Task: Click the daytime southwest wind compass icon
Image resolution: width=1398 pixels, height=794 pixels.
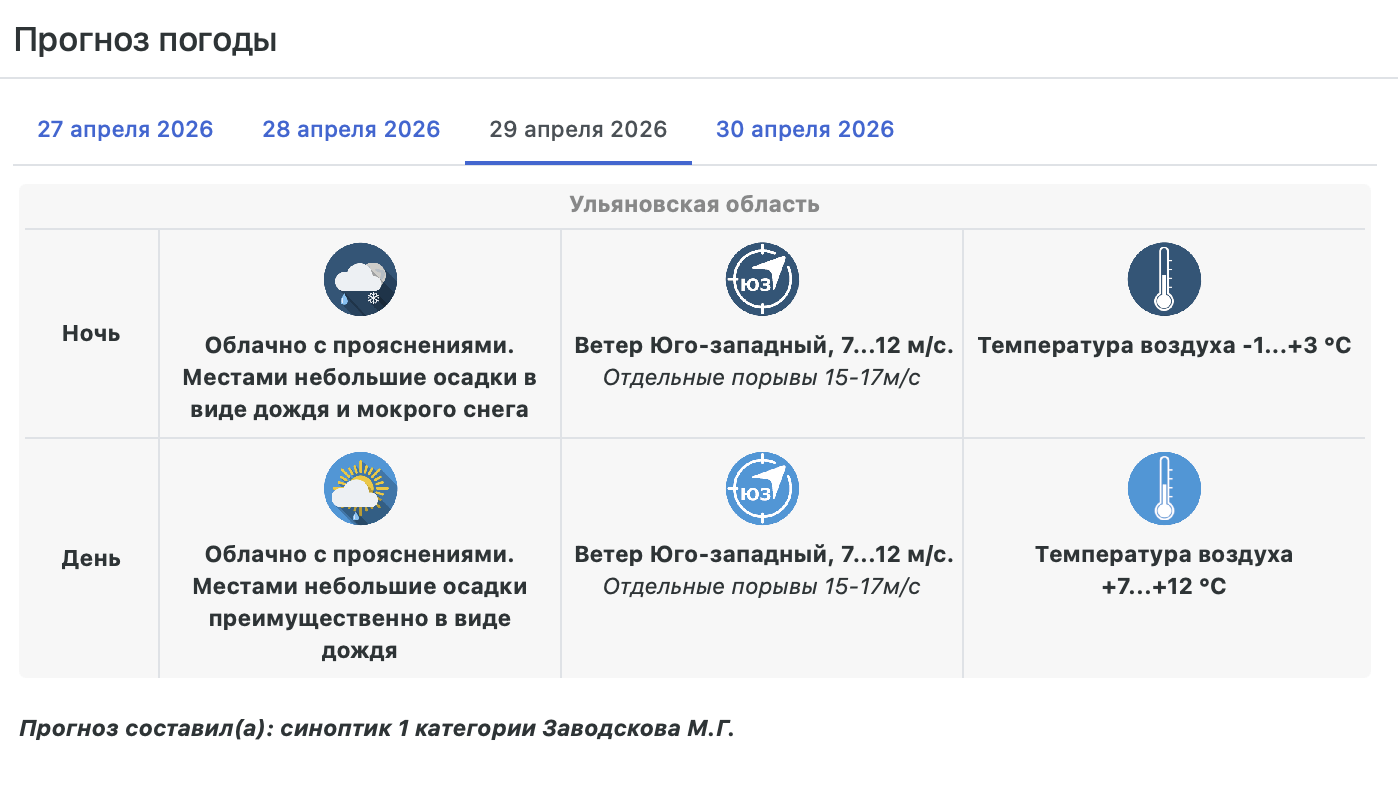Action: (762, 489)
